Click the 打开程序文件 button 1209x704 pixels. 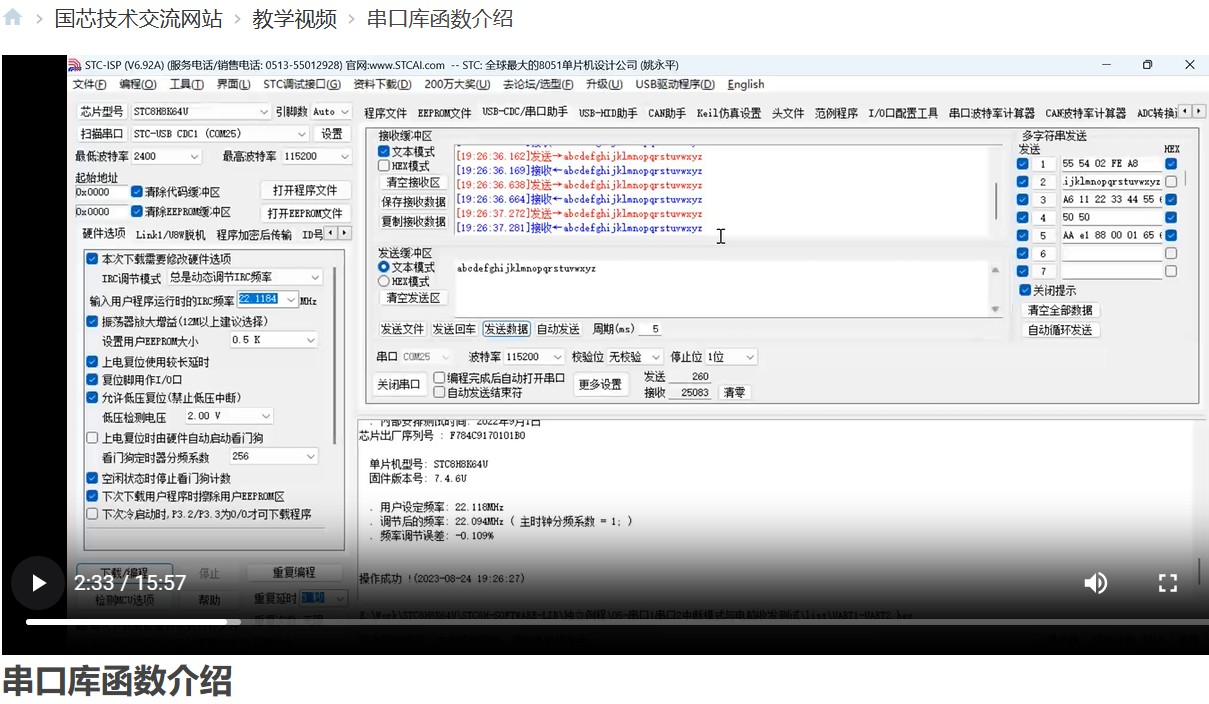305,190
